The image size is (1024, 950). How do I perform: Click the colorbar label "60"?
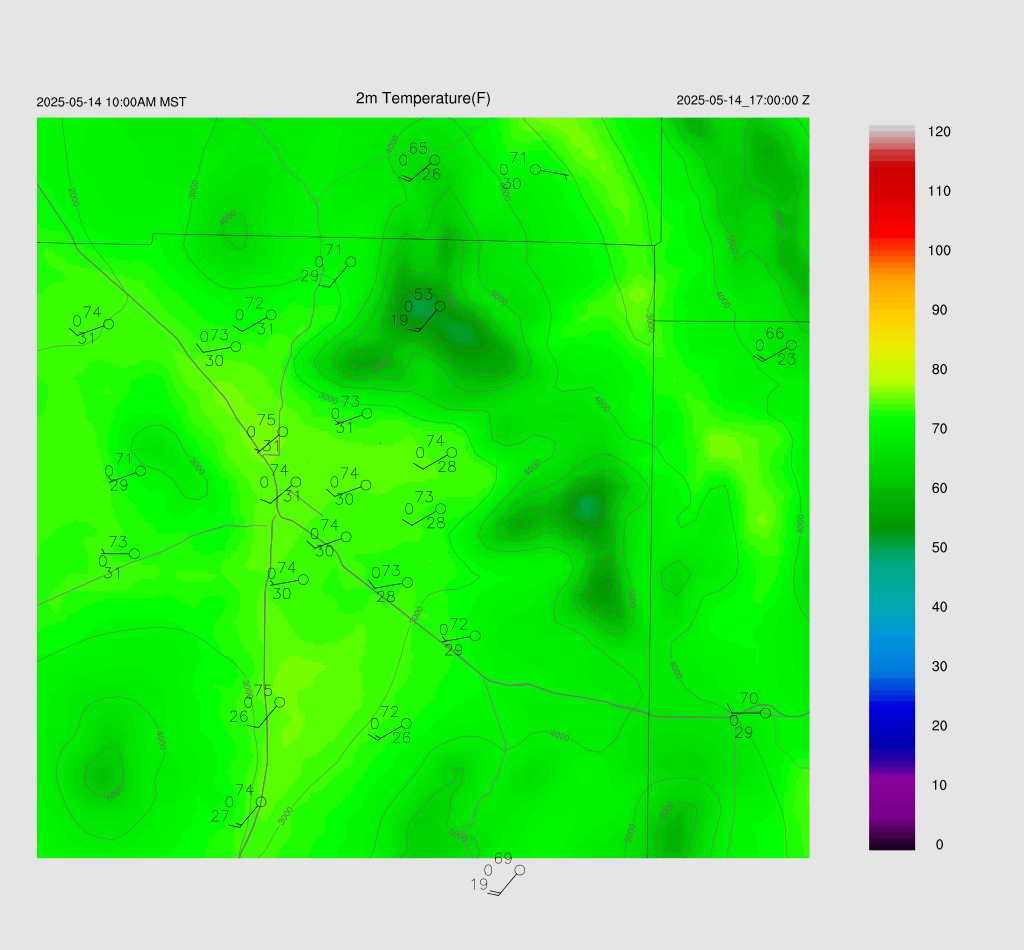[x=939, y=488]
